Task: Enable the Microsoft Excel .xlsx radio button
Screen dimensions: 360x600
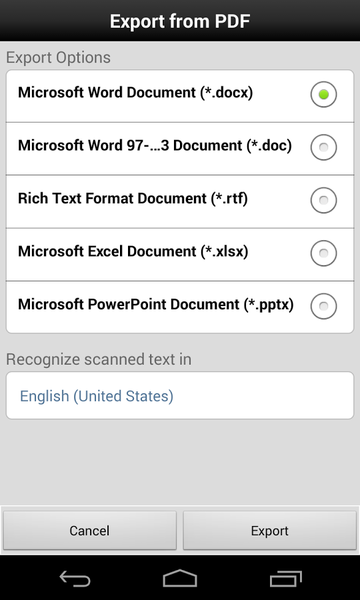Action: (x=324, y=253)
